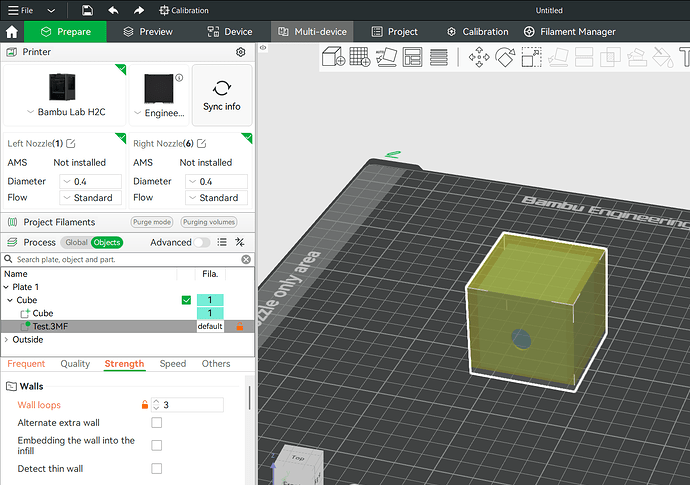The width and height of the screenshot is (690, 485).
Task: Click the Add plate grid icon
Action: click(x=360, y=57)
